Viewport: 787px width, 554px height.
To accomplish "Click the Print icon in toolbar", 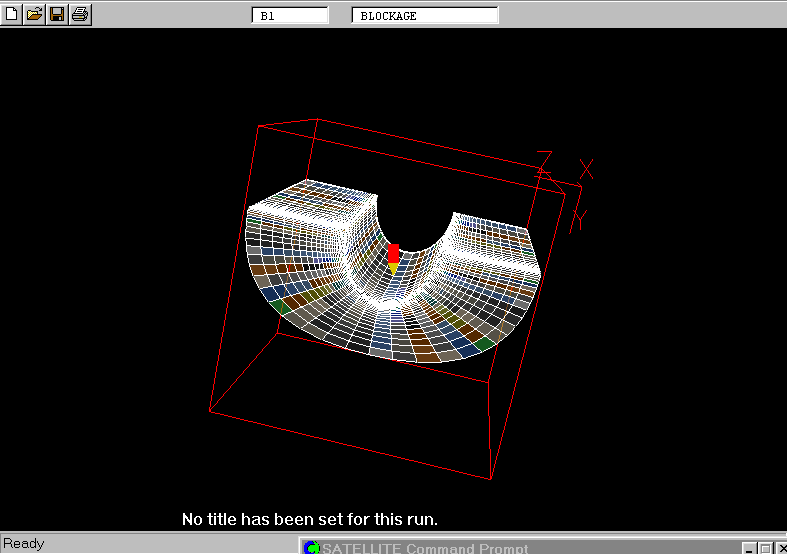I will [80, 15].
